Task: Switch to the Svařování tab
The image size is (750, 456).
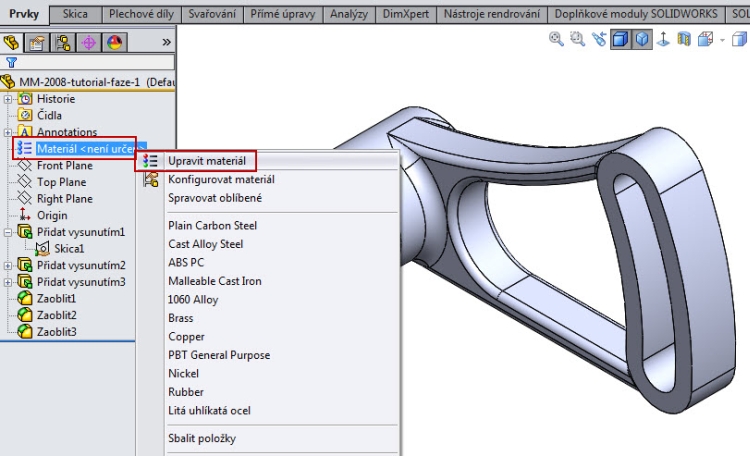Action: tap(212, 14)
